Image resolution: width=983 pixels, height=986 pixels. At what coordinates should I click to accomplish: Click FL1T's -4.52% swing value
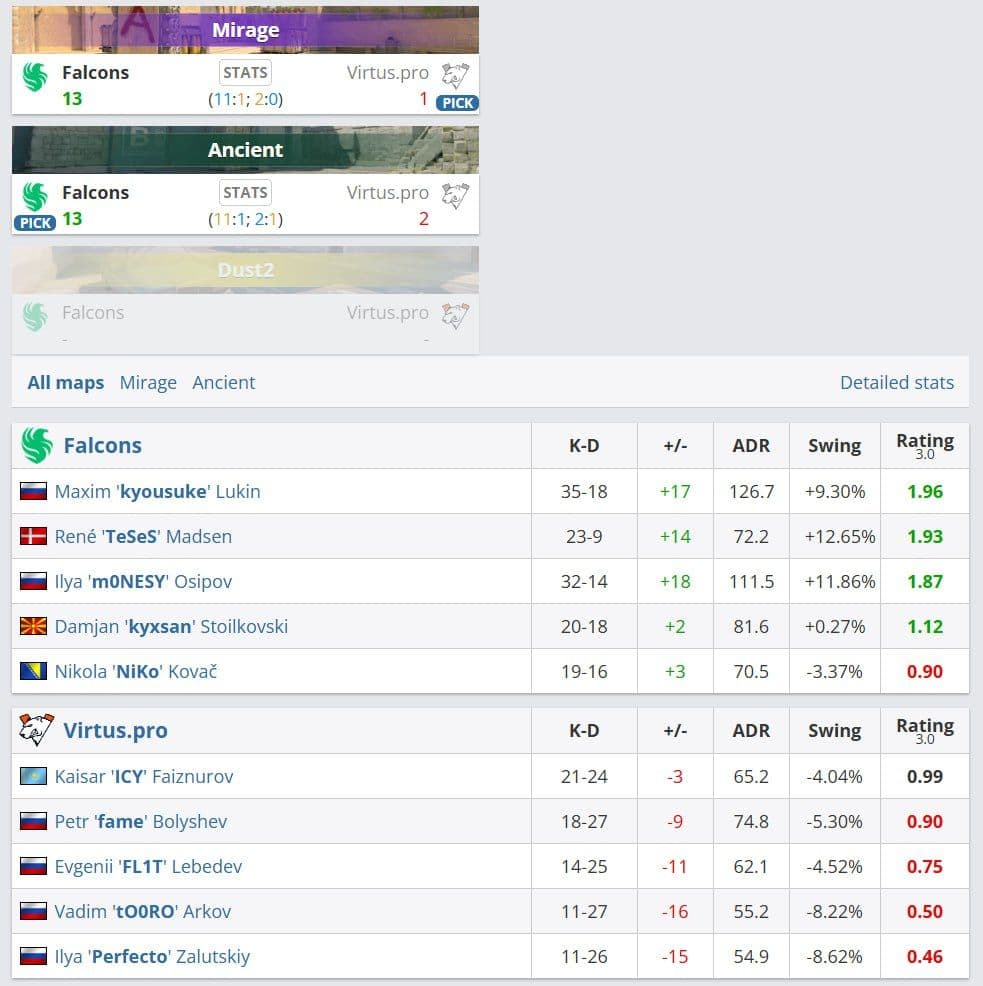(x=835, y=867)
